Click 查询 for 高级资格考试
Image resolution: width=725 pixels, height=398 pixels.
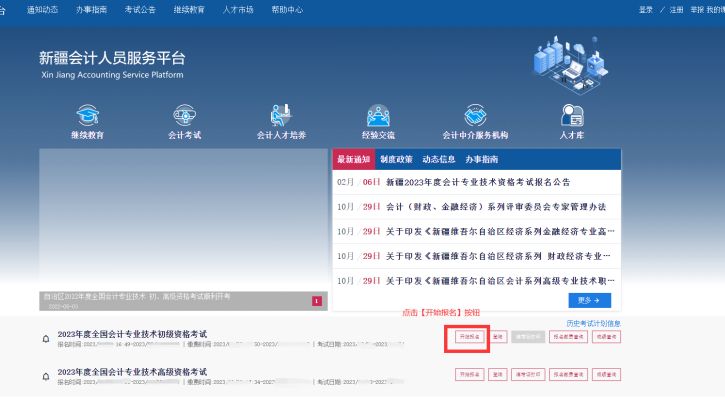[498, 374]
